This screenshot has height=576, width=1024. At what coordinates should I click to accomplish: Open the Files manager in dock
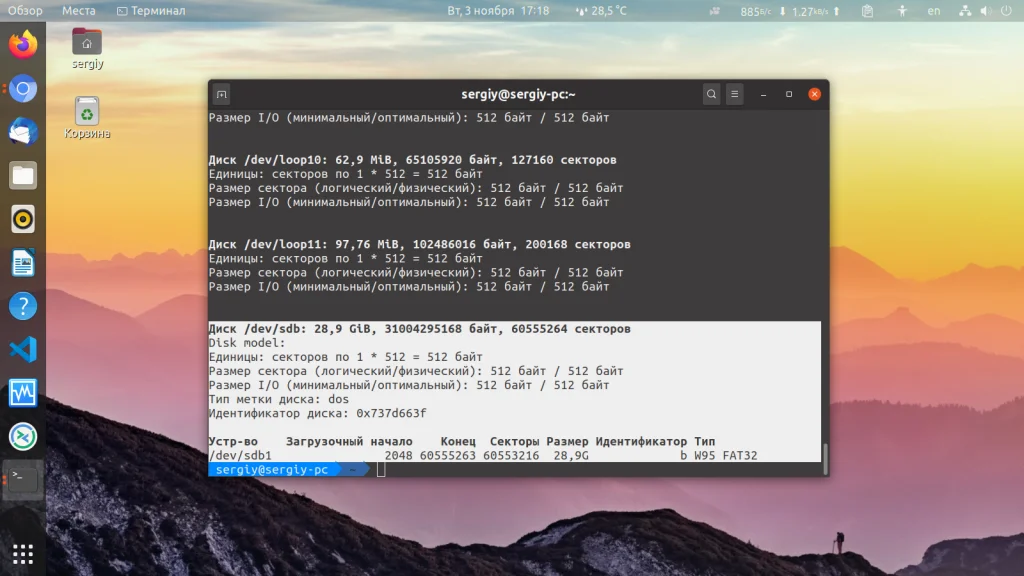coord(23,175)
